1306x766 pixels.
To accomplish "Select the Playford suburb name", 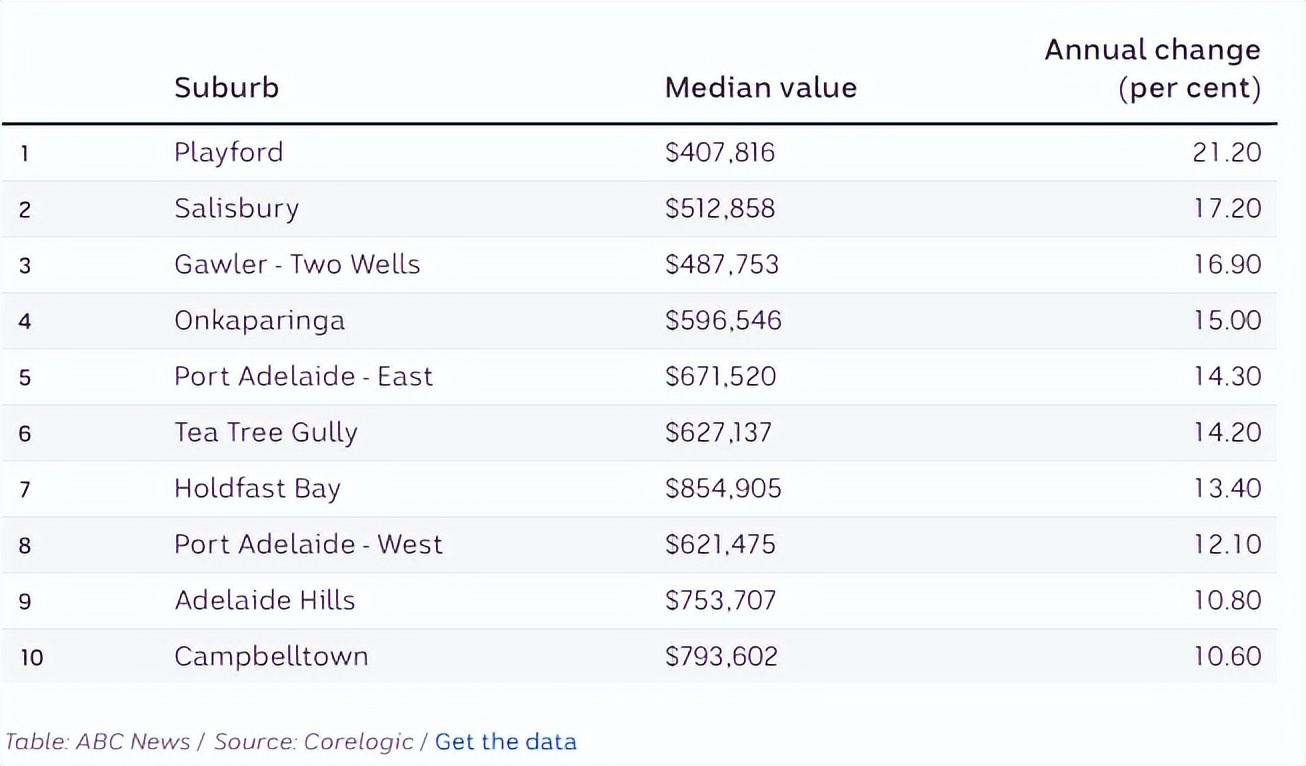I will pyautogui.click(x=228, y=152).
